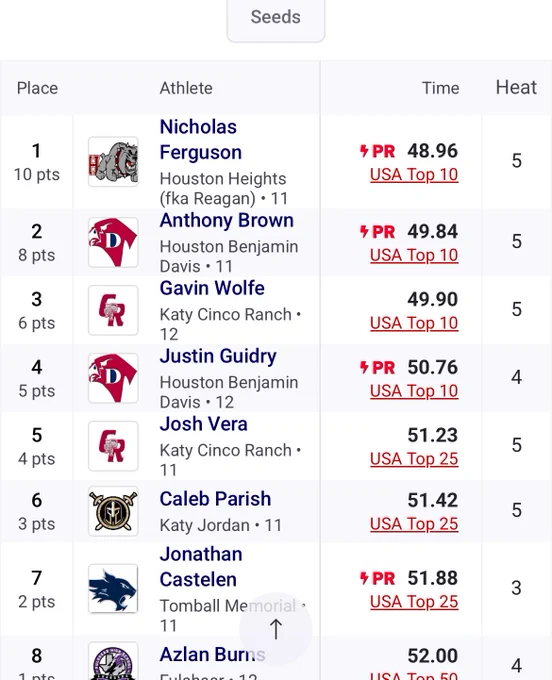Click USA Top 25 link under 51.23
The width and height of the screenshot is (552, 680).
pyautogui.click(x=414, y=459)
